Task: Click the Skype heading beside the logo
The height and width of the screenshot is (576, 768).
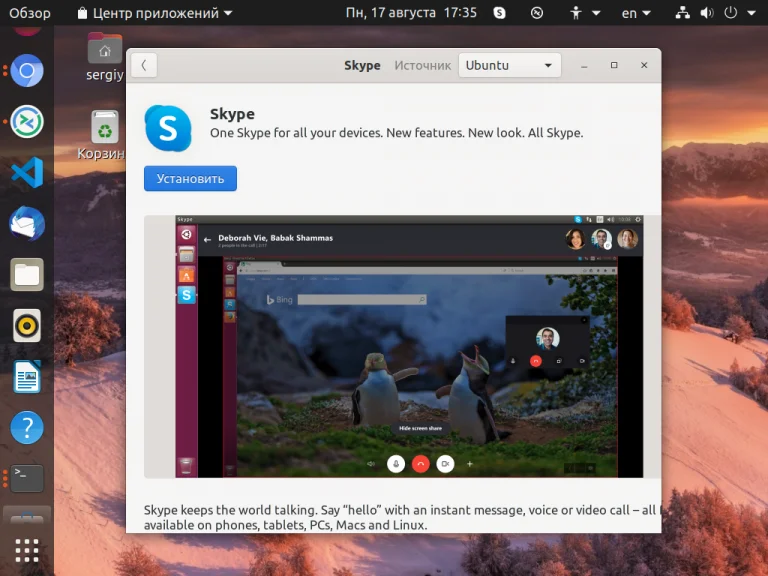Action: click(232, 114)
